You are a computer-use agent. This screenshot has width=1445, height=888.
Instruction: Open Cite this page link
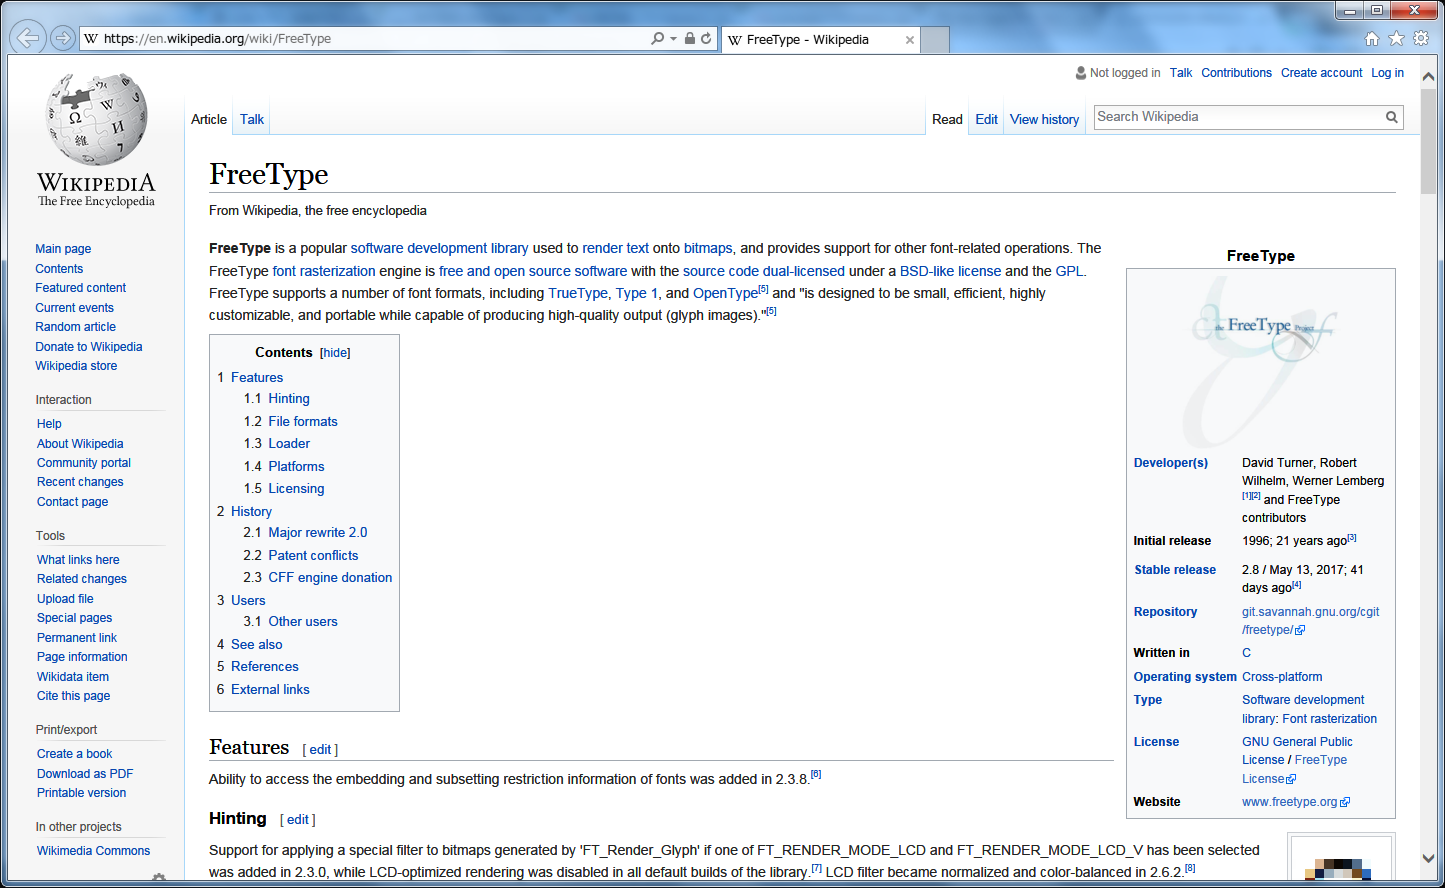[73, 696]
